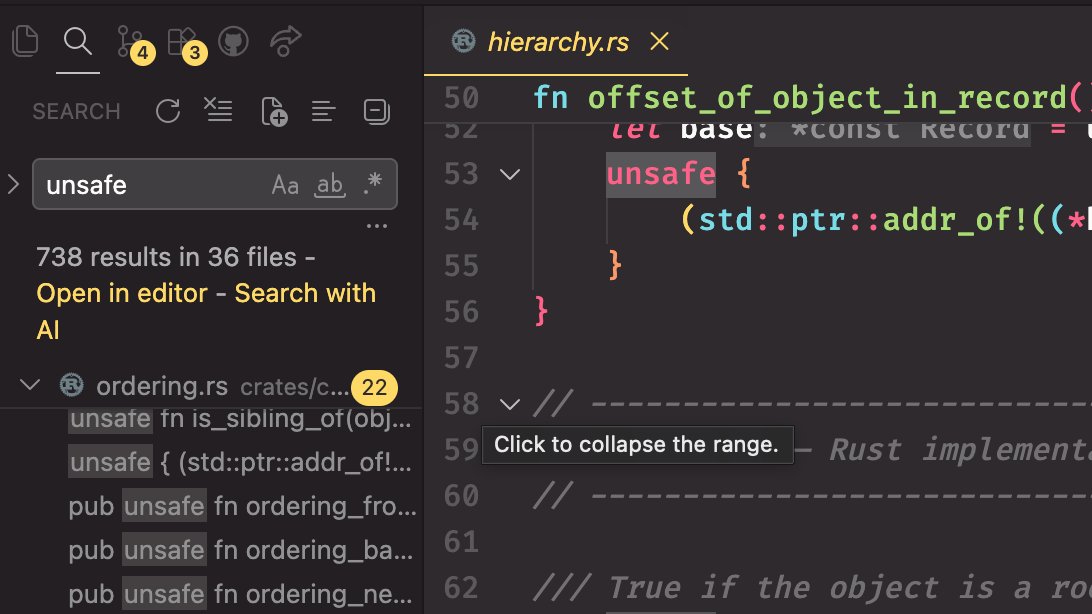
Task: Open the GitHub view icon
Action: pyautogui.click(x=233, y=42)
